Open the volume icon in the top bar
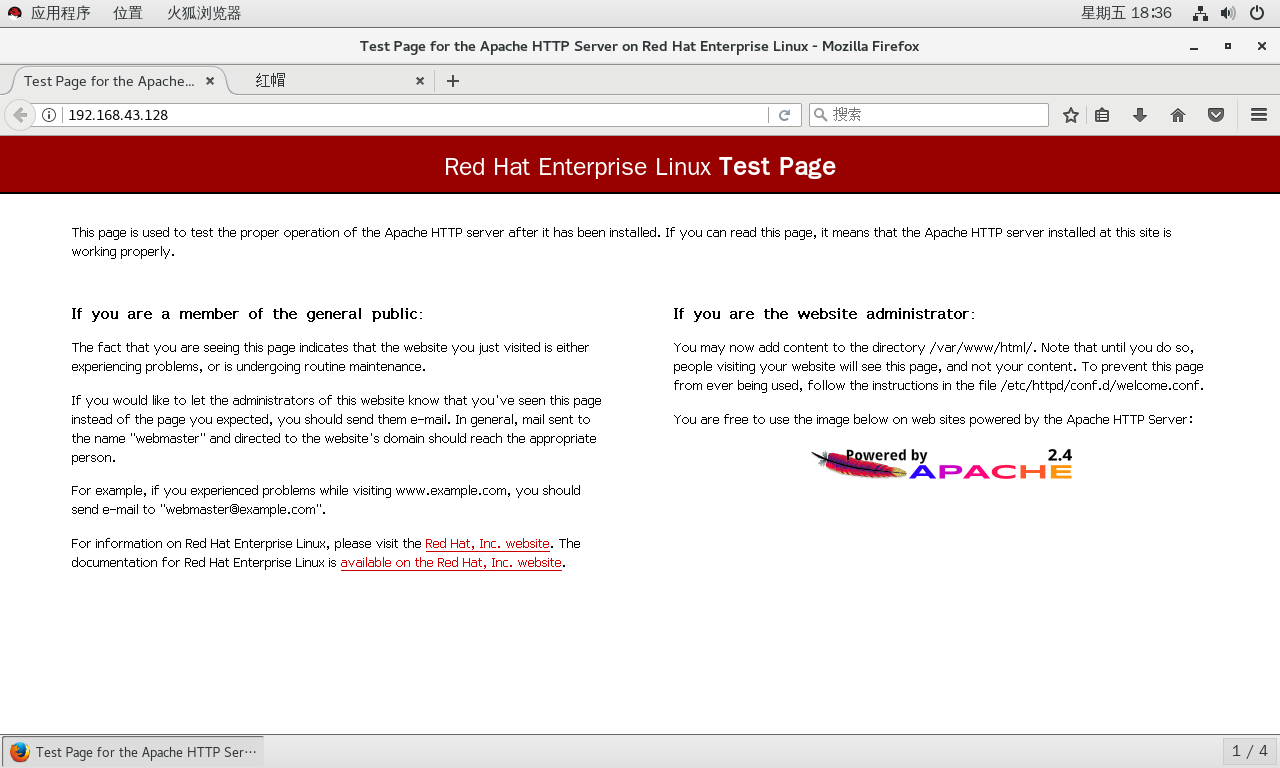Screen dimensions: 1280x768 pyautogui.click(x=1228, y=13)
